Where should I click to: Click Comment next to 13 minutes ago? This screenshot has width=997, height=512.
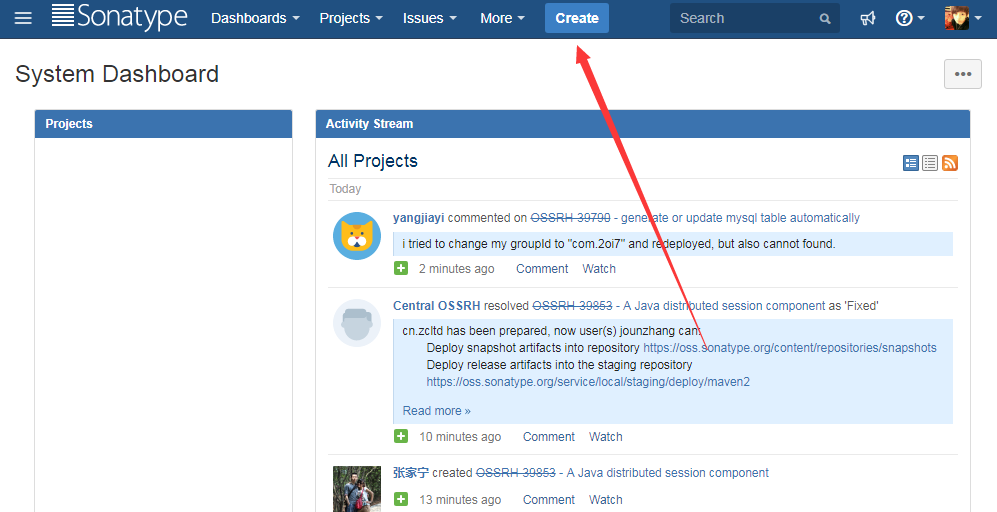click(549, 500)
